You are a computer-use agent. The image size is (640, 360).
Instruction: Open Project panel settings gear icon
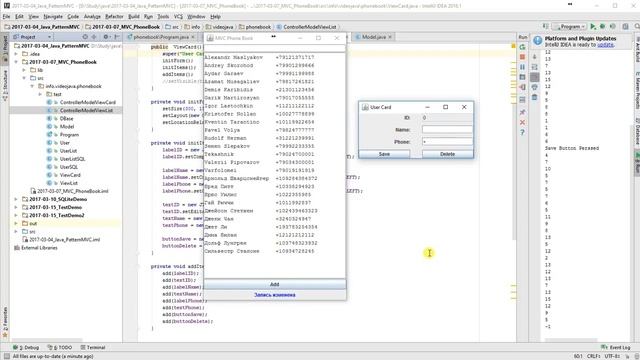[106, 37]
